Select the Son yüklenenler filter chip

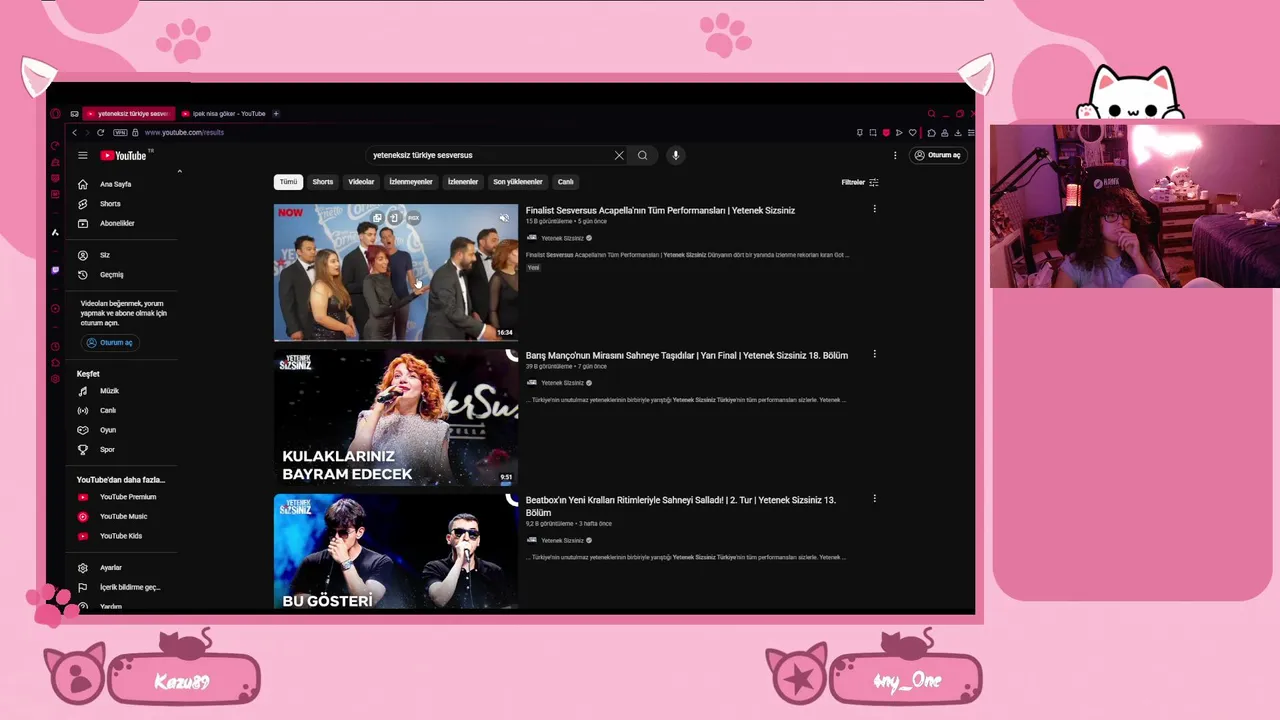click(x=518, y=182)
